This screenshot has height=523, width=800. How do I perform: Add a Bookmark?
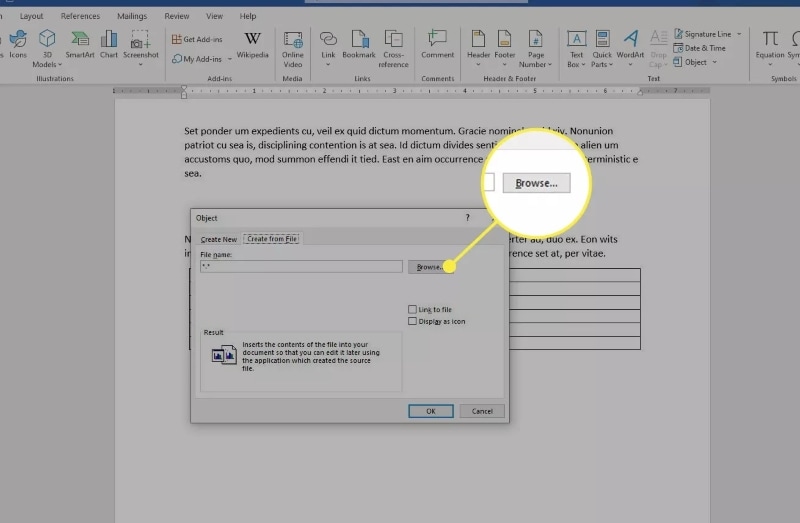click(x=359, y=44)
